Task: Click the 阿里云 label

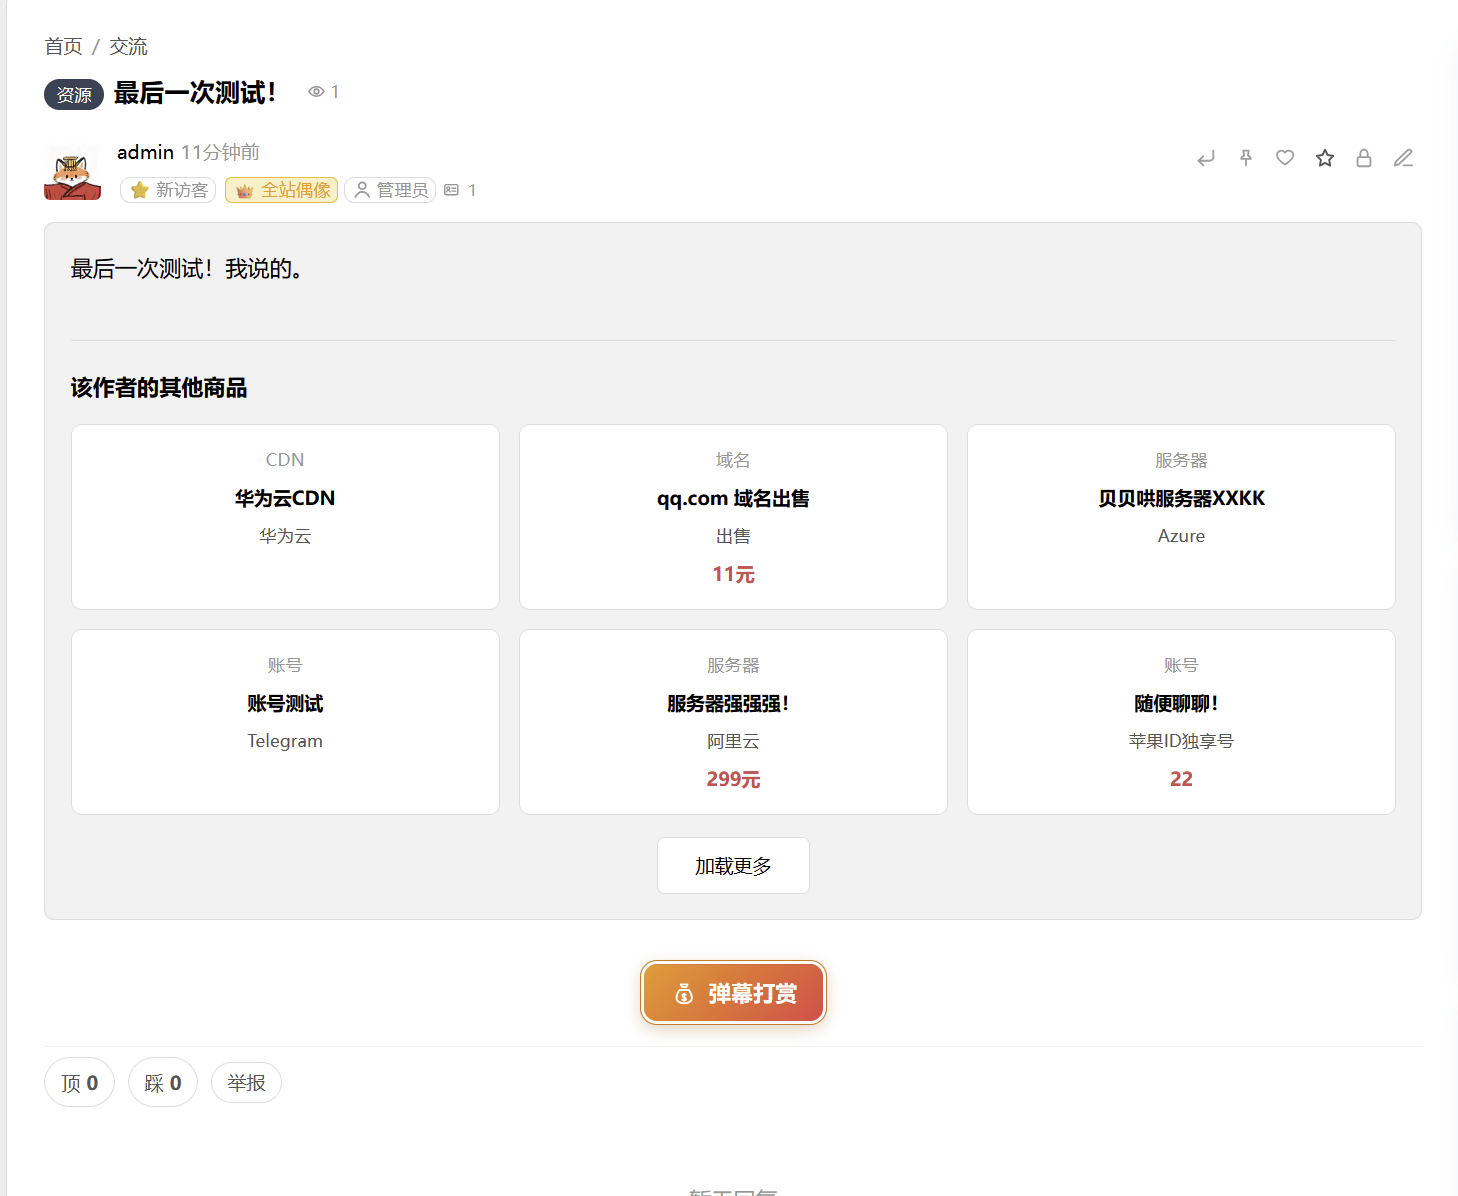Action: [x=733, y=741]
